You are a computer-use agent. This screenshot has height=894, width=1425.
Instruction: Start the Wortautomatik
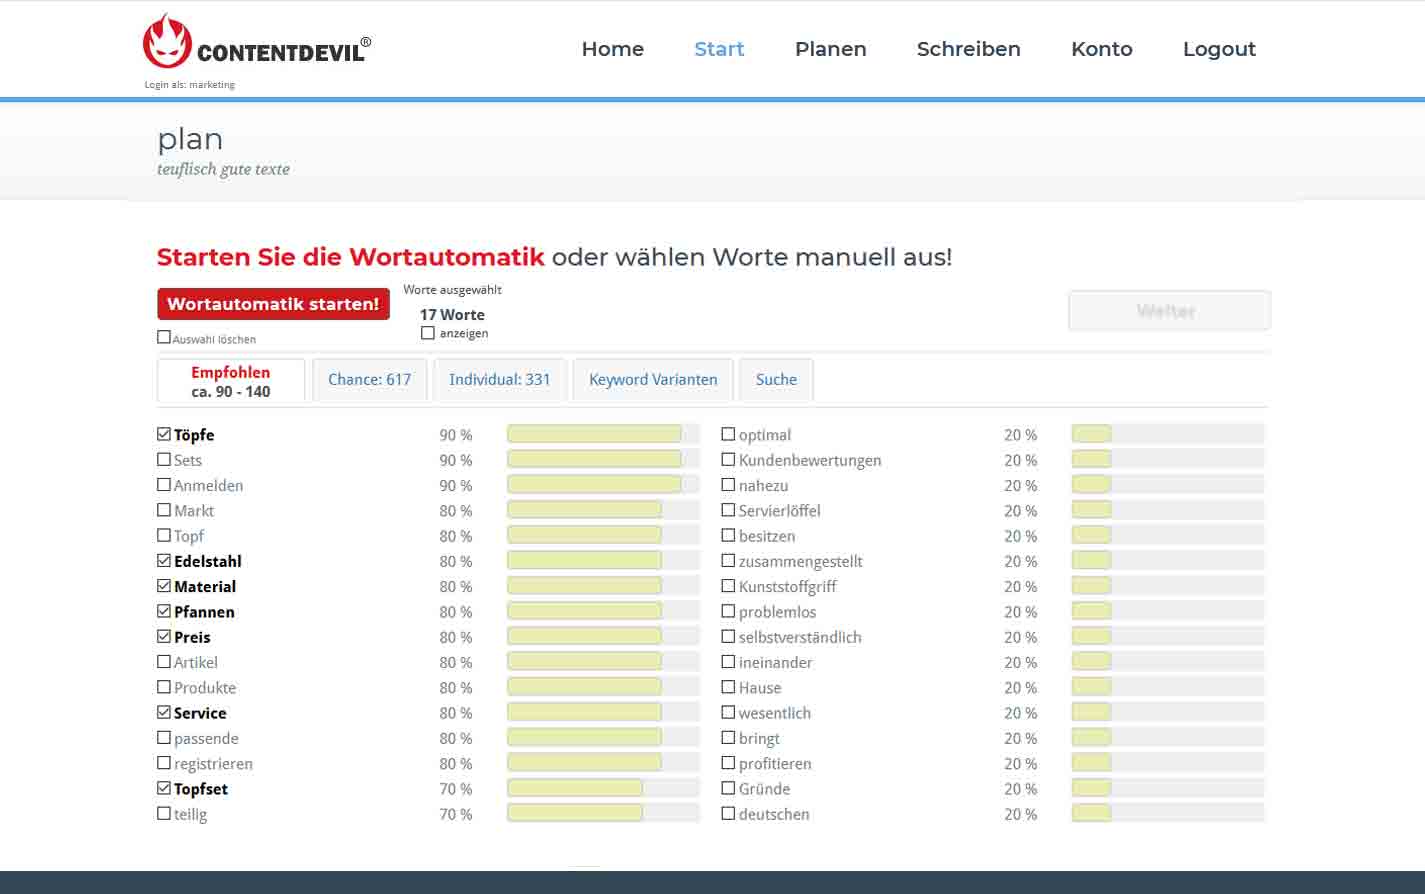click(x=273, y=304)
